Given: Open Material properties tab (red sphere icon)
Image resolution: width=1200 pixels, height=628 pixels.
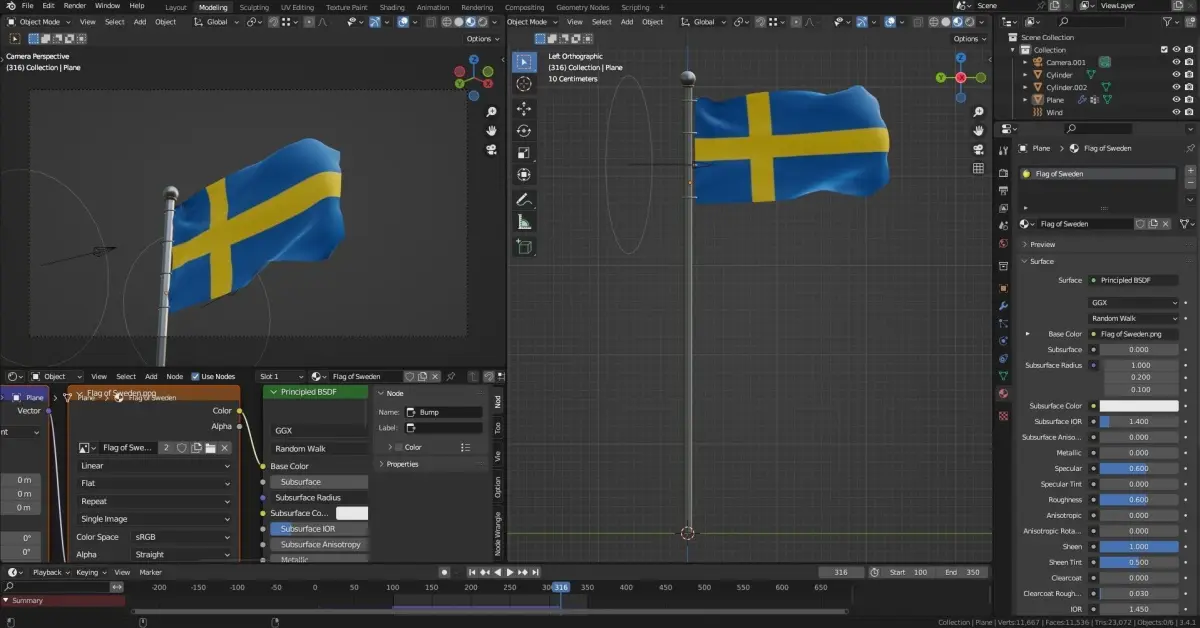Looking at the screenshot, I should tap(1003, 393).
